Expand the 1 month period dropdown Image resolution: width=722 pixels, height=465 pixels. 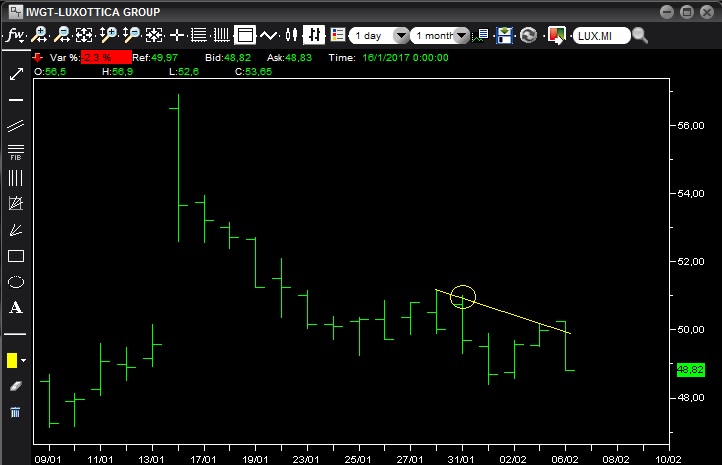461,36
